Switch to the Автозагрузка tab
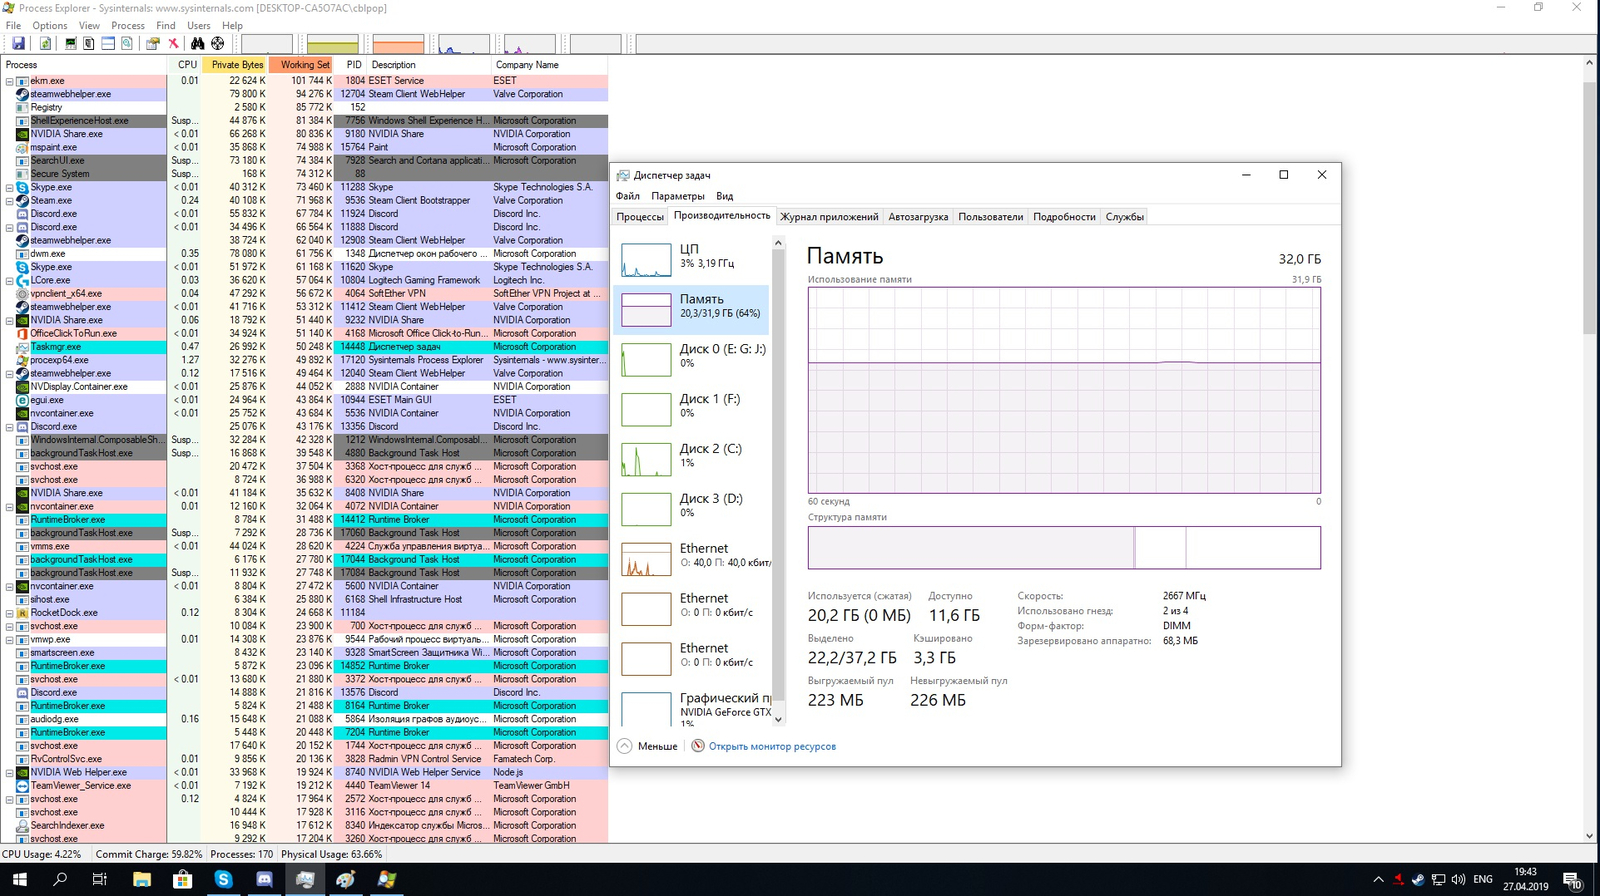Viewport: 1600px width, 896px height. pos(918,217)
